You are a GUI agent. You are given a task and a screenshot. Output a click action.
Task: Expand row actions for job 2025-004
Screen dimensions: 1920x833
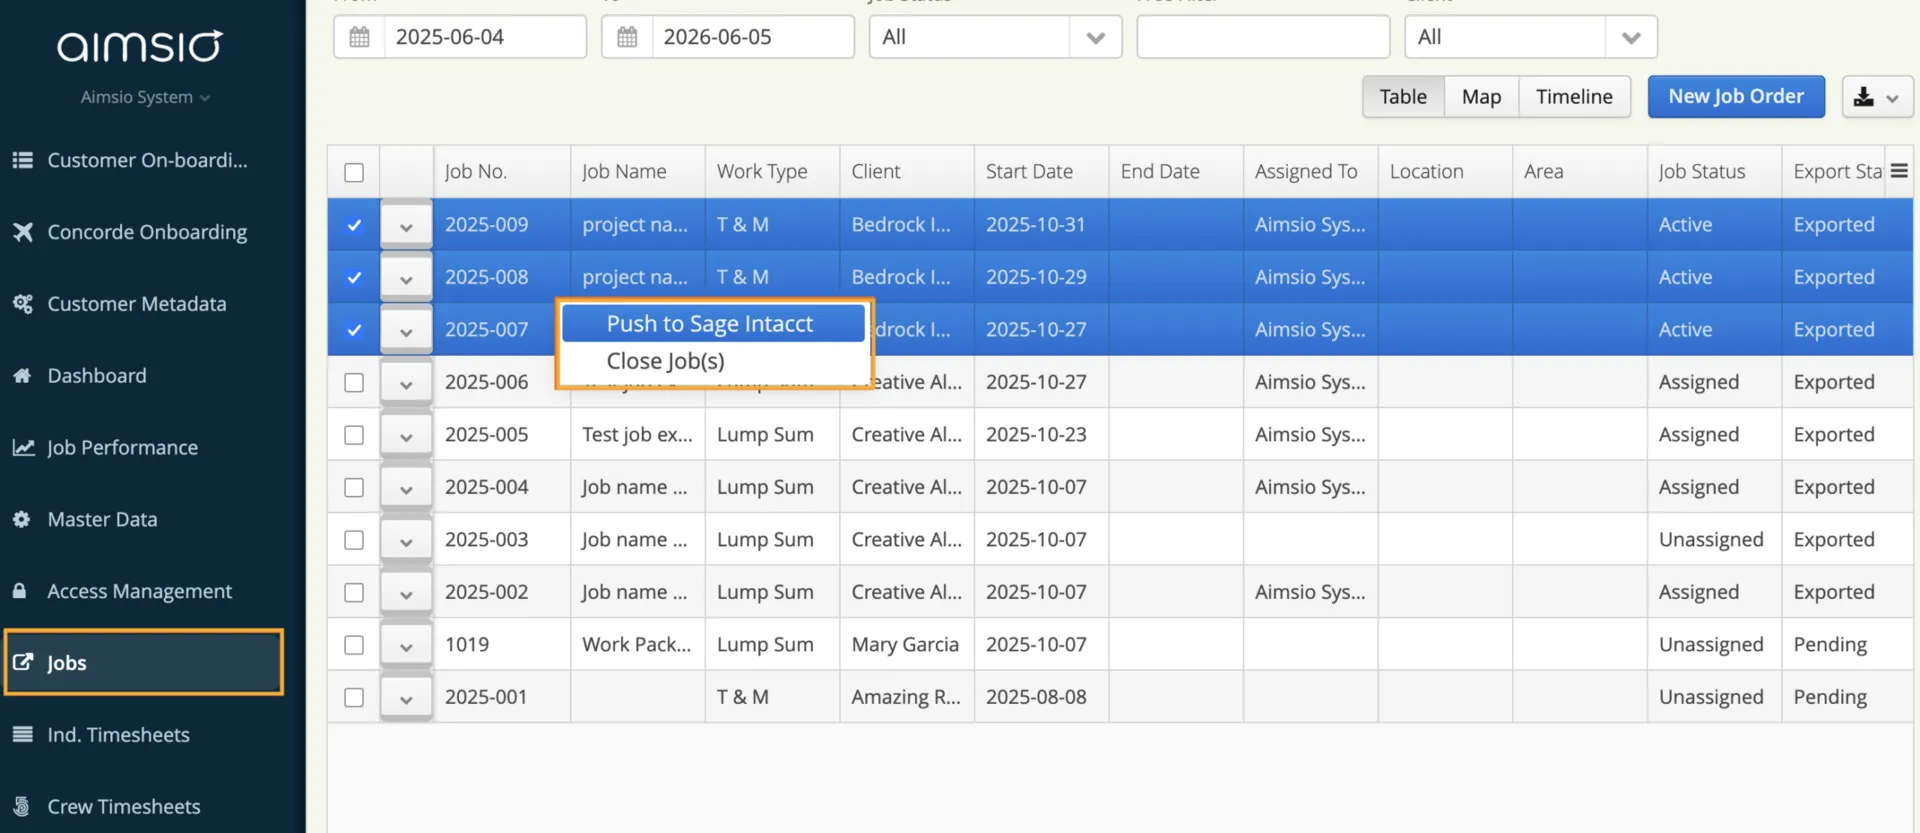click(x=406, y=488)
